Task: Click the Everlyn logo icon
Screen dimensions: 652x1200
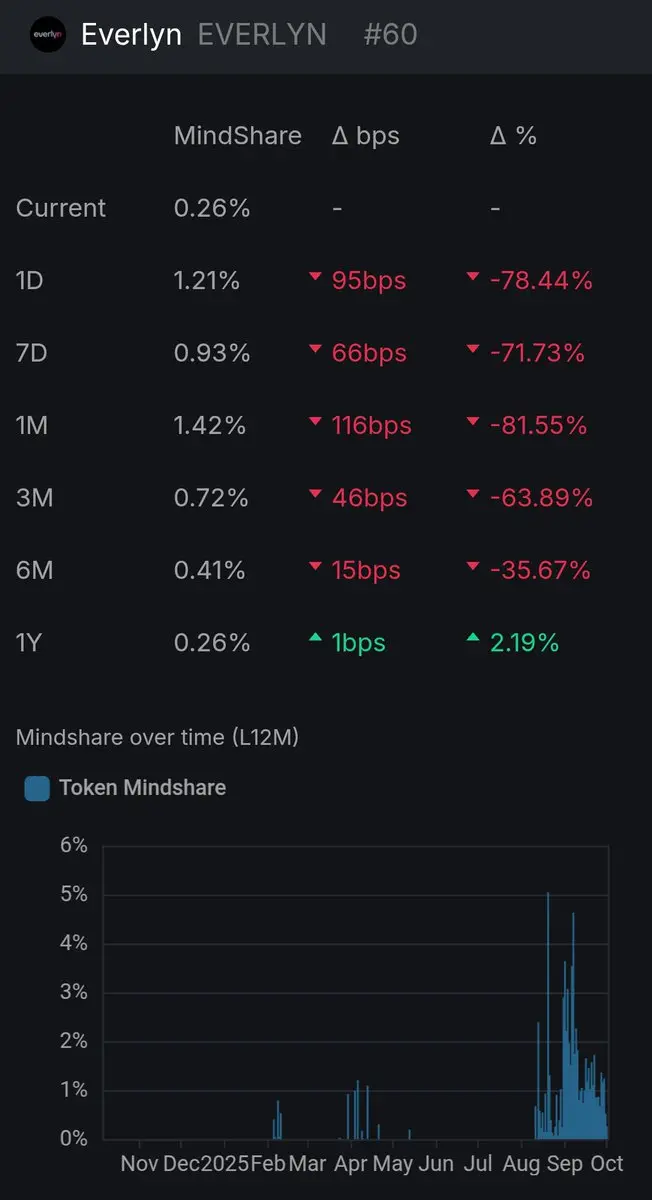Action: (x=48, y=35)
